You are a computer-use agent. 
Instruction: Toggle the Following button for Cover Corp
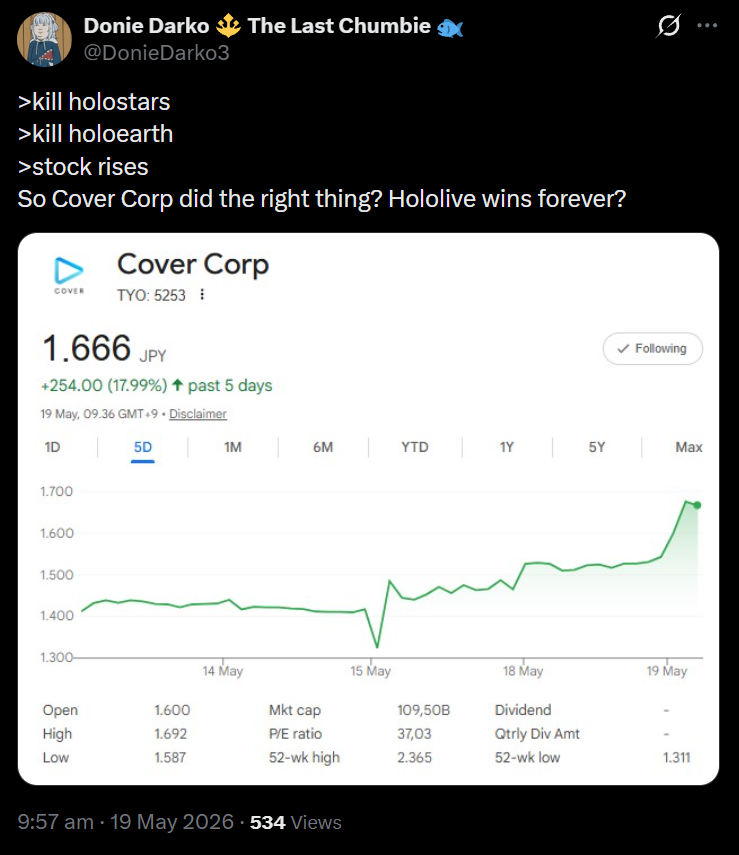[652, 348]
